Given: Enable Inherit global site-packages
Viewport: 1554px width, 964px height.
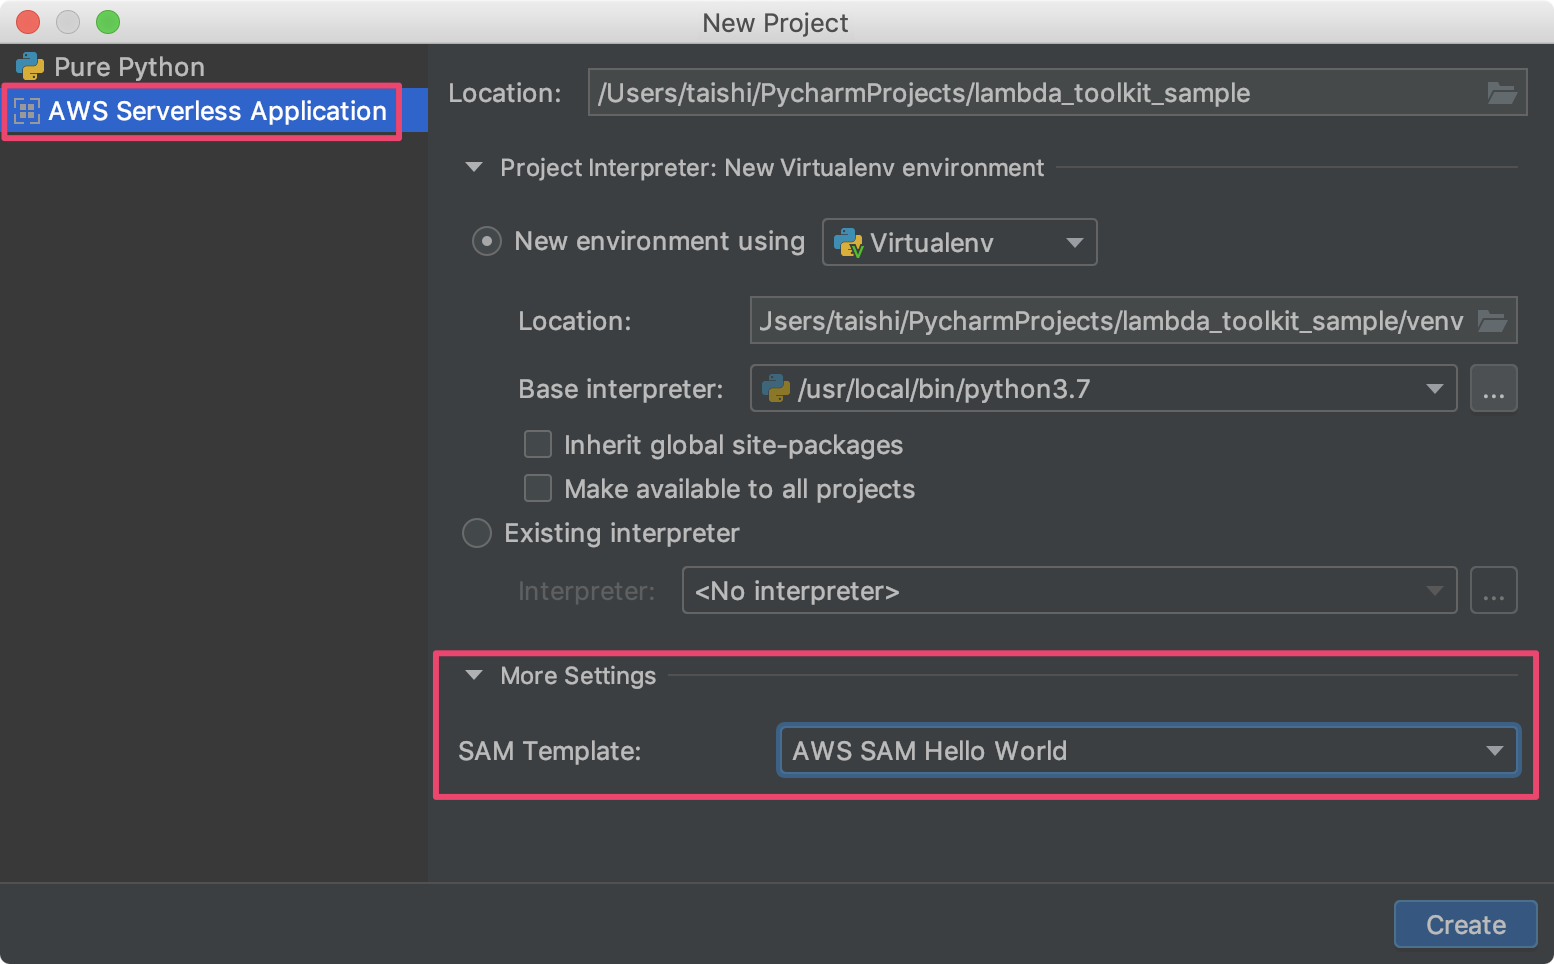Looking at the screenshot, I should (538, 444).
